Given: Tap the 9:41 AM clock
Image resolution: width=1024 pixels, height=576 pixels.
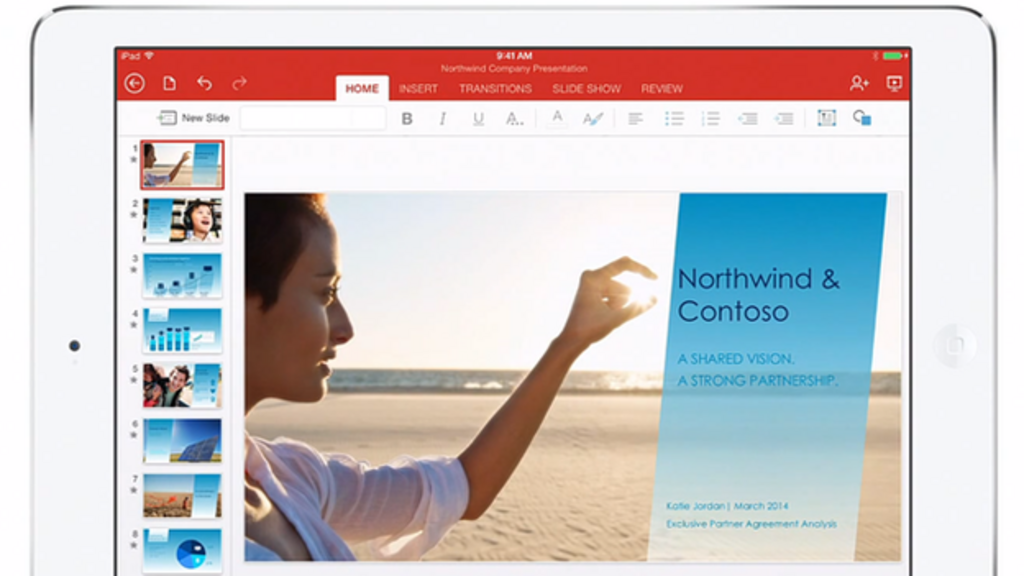Looking at the screenshot, I should pyautogui.click(x=514, y=56).
